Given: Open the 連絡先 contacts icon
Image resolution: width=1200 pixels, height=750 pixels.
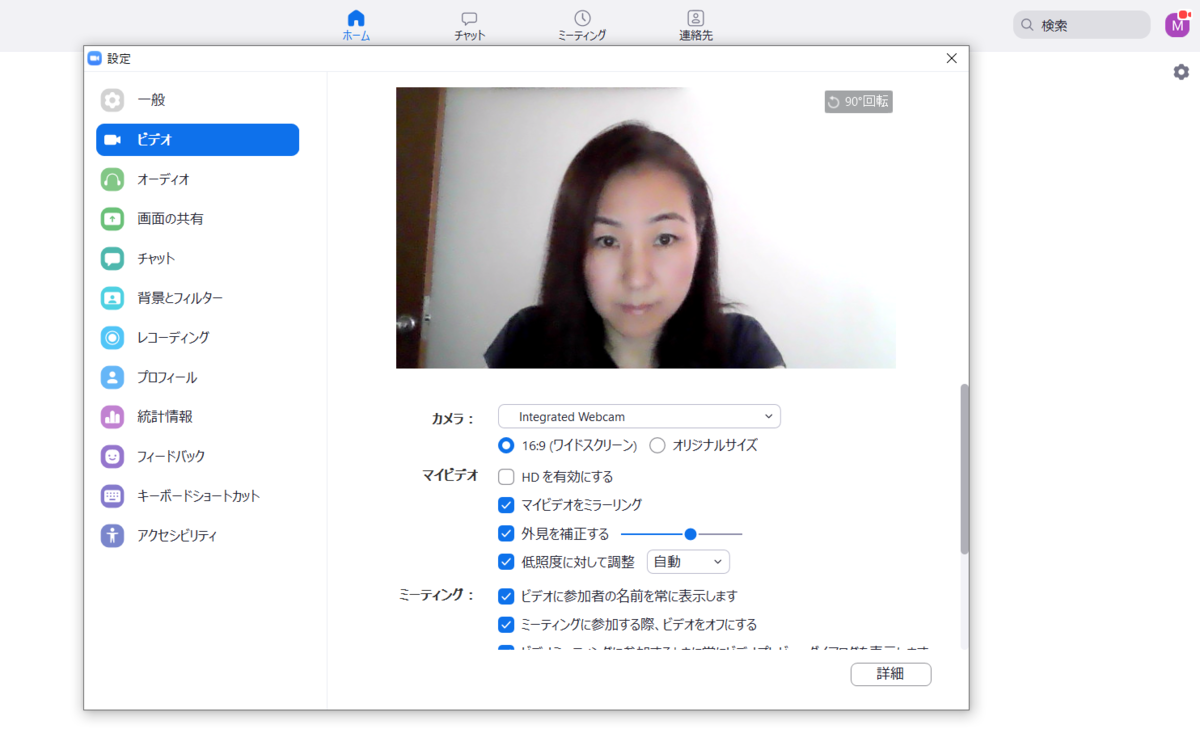Looking at the screenshot, I should click(696, 18).
